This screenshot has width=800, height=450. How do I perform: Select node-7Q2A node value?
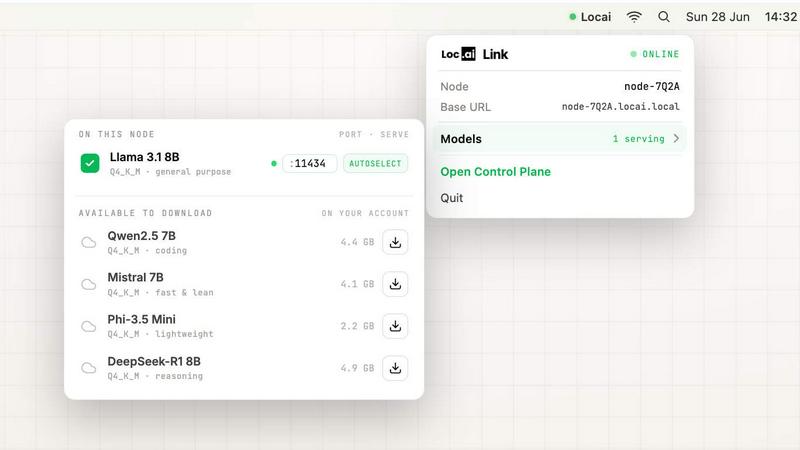652,87
